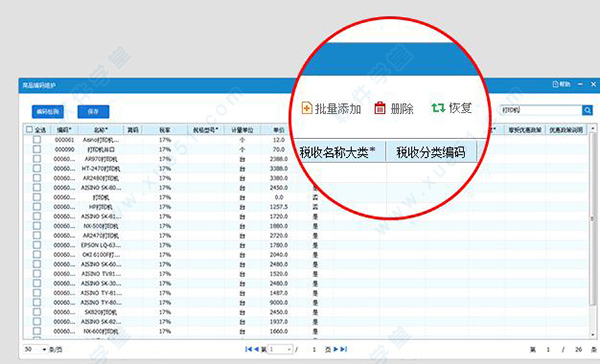Image resolution: width=600 pixels, height=364 pixels.
Task: Jump to the last page
Action: (x=344, y=349)
